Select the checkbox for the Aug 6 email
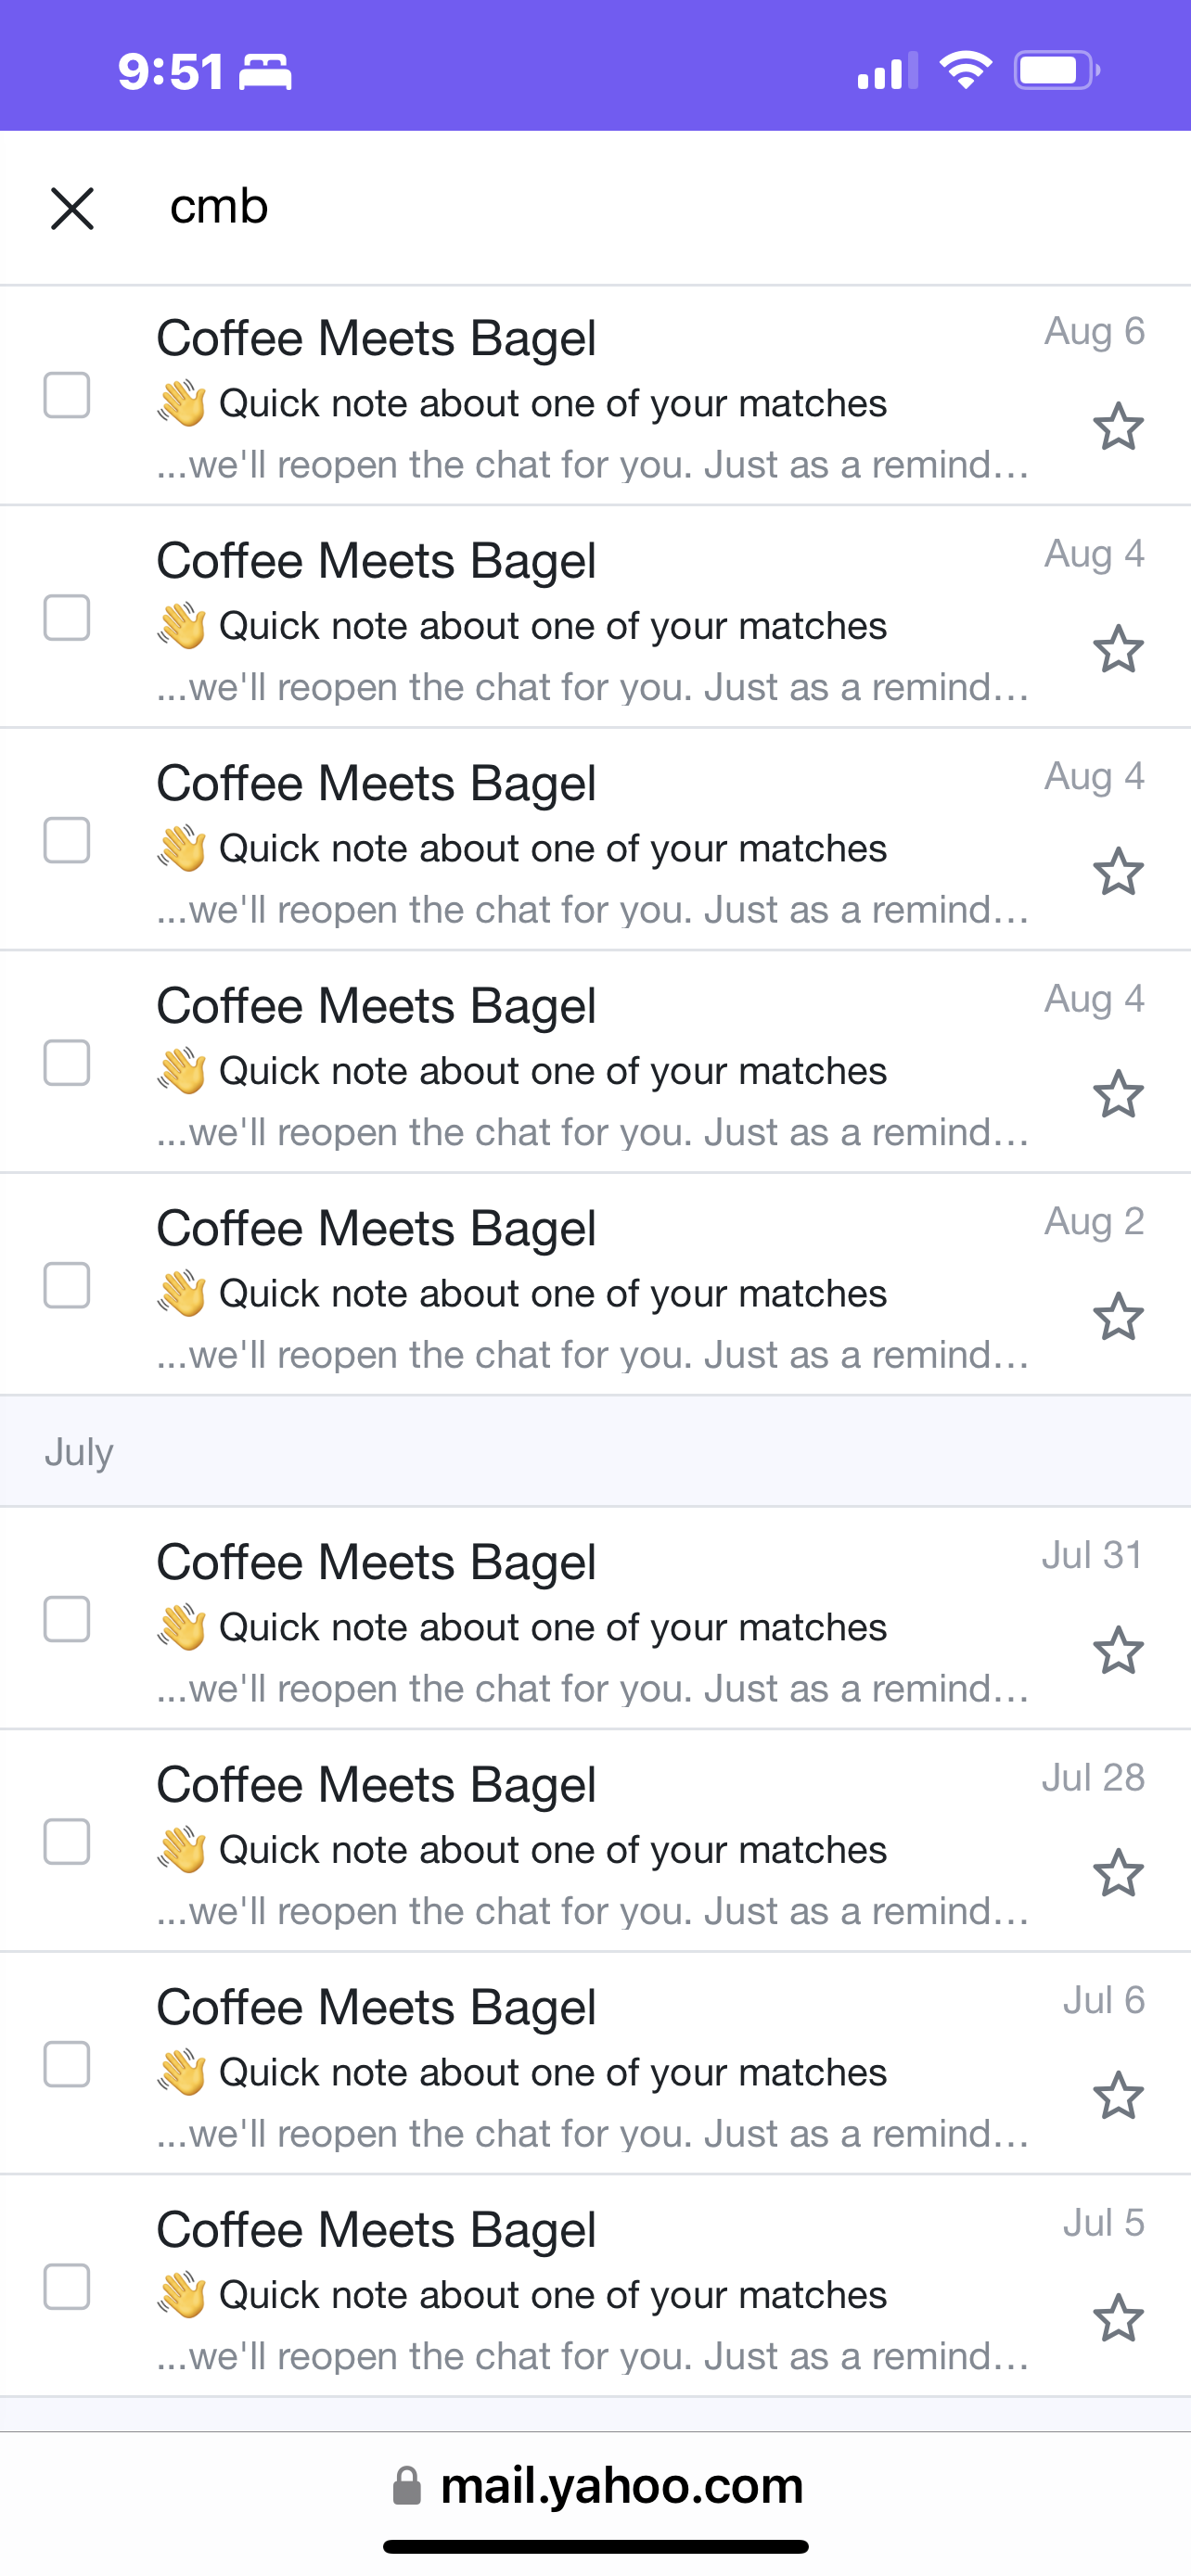The width and height of the screenshot is (1191, 2576). point(67,395)
